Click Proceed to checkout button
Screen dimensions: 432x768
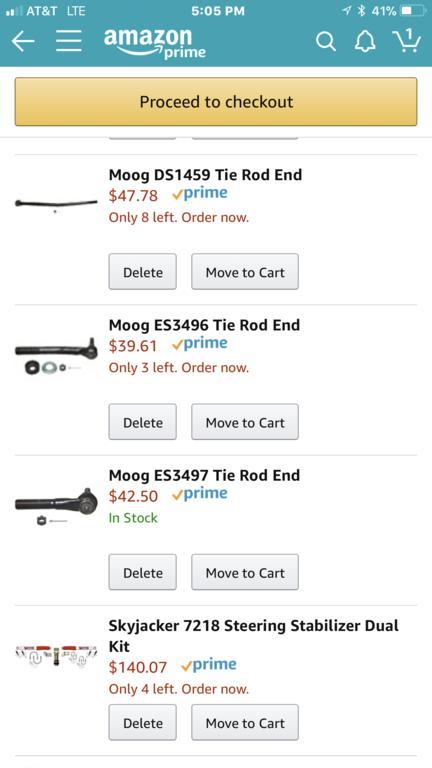click(x=216, y=101)
